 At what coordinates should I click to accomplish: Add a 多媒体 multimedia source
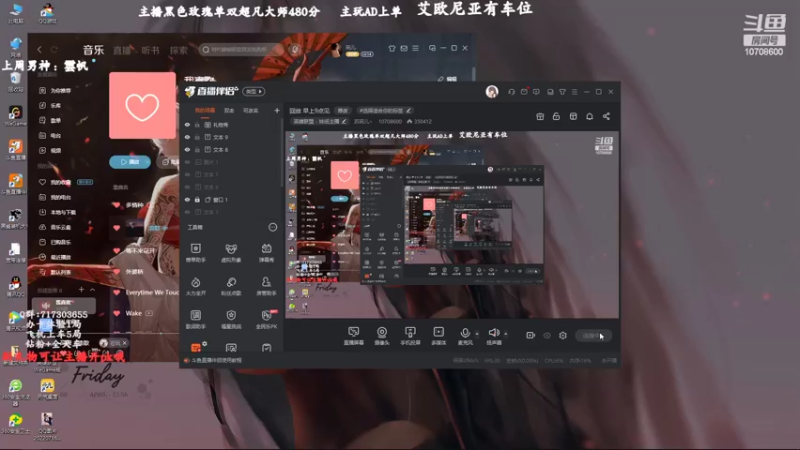(x=438, y=336)
